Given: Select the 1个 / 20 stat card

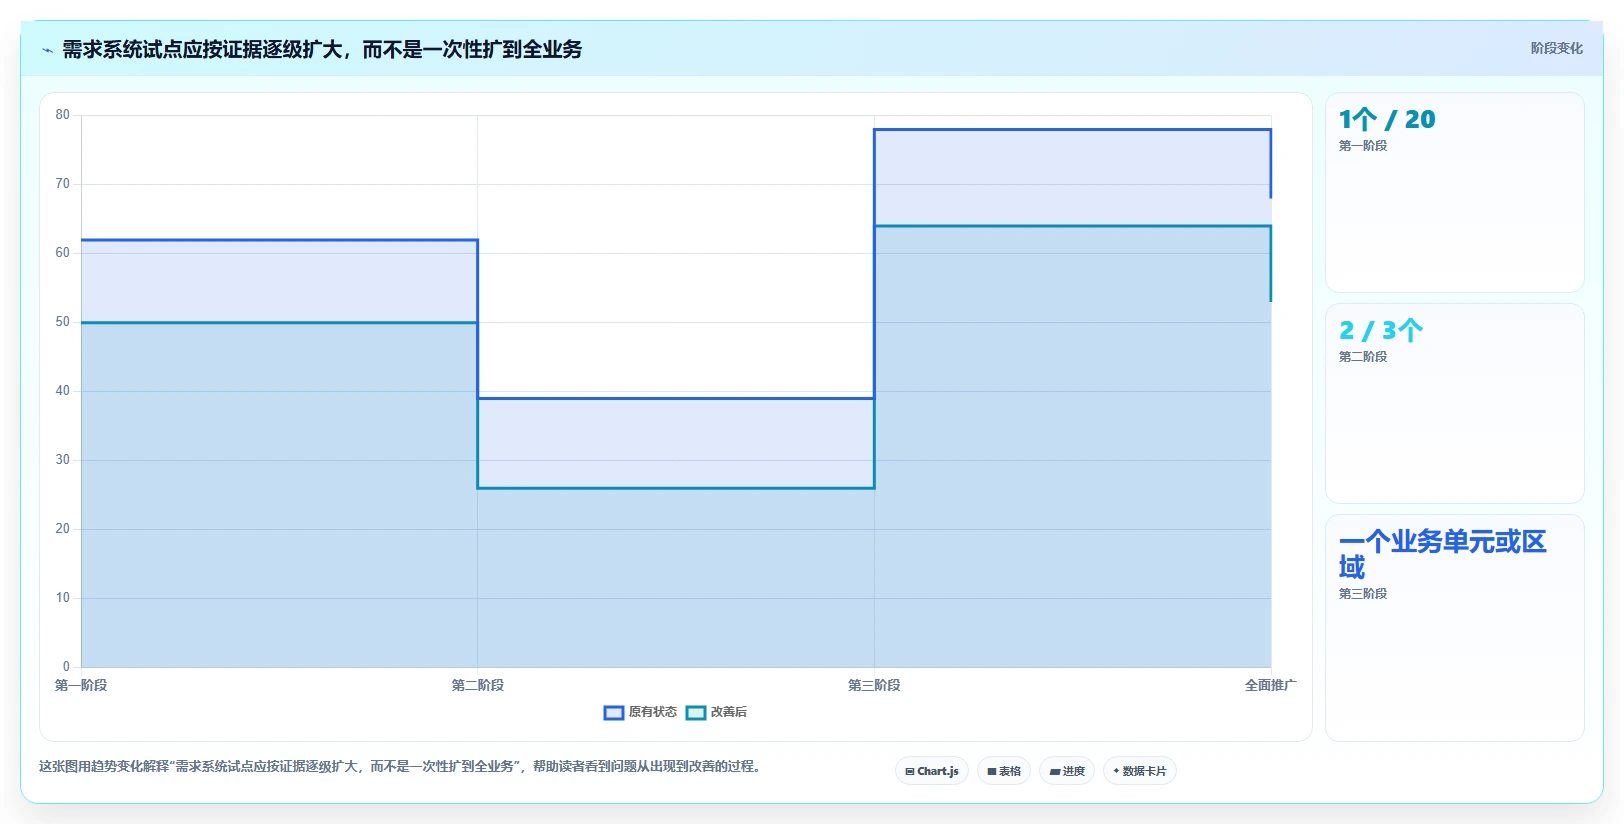Looking at the screenshot, I should coord(1454,193).
